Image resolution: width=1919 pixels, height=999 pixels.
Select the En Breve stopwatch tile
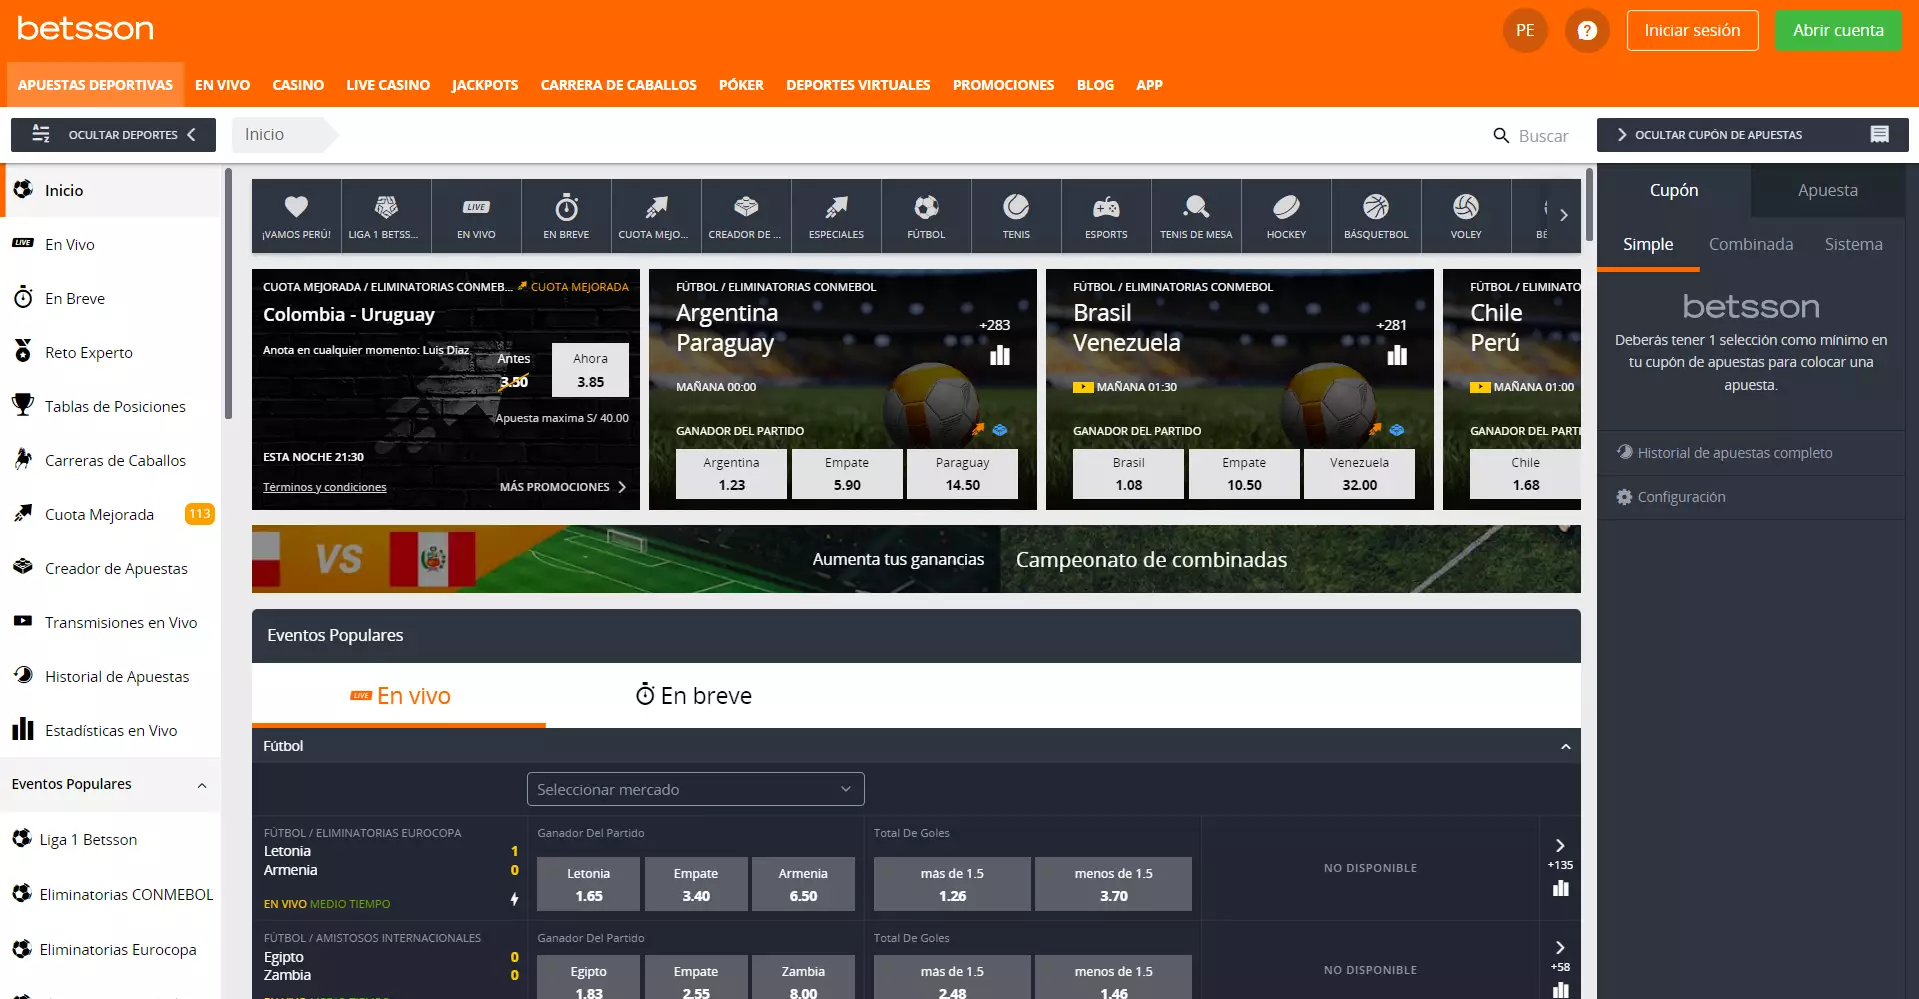[566, 215]
